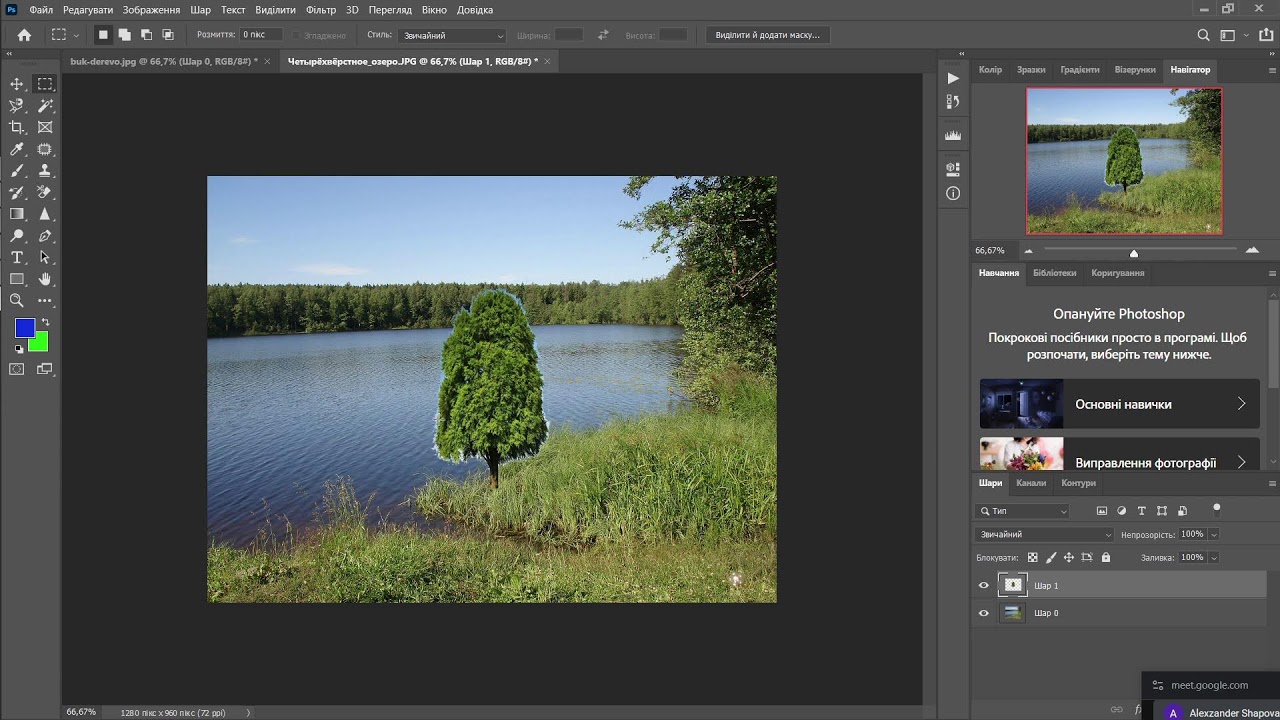Click the Share image icon
Image resolution: width=1280 pixels, height=720 pixels.
[1266, 35]
